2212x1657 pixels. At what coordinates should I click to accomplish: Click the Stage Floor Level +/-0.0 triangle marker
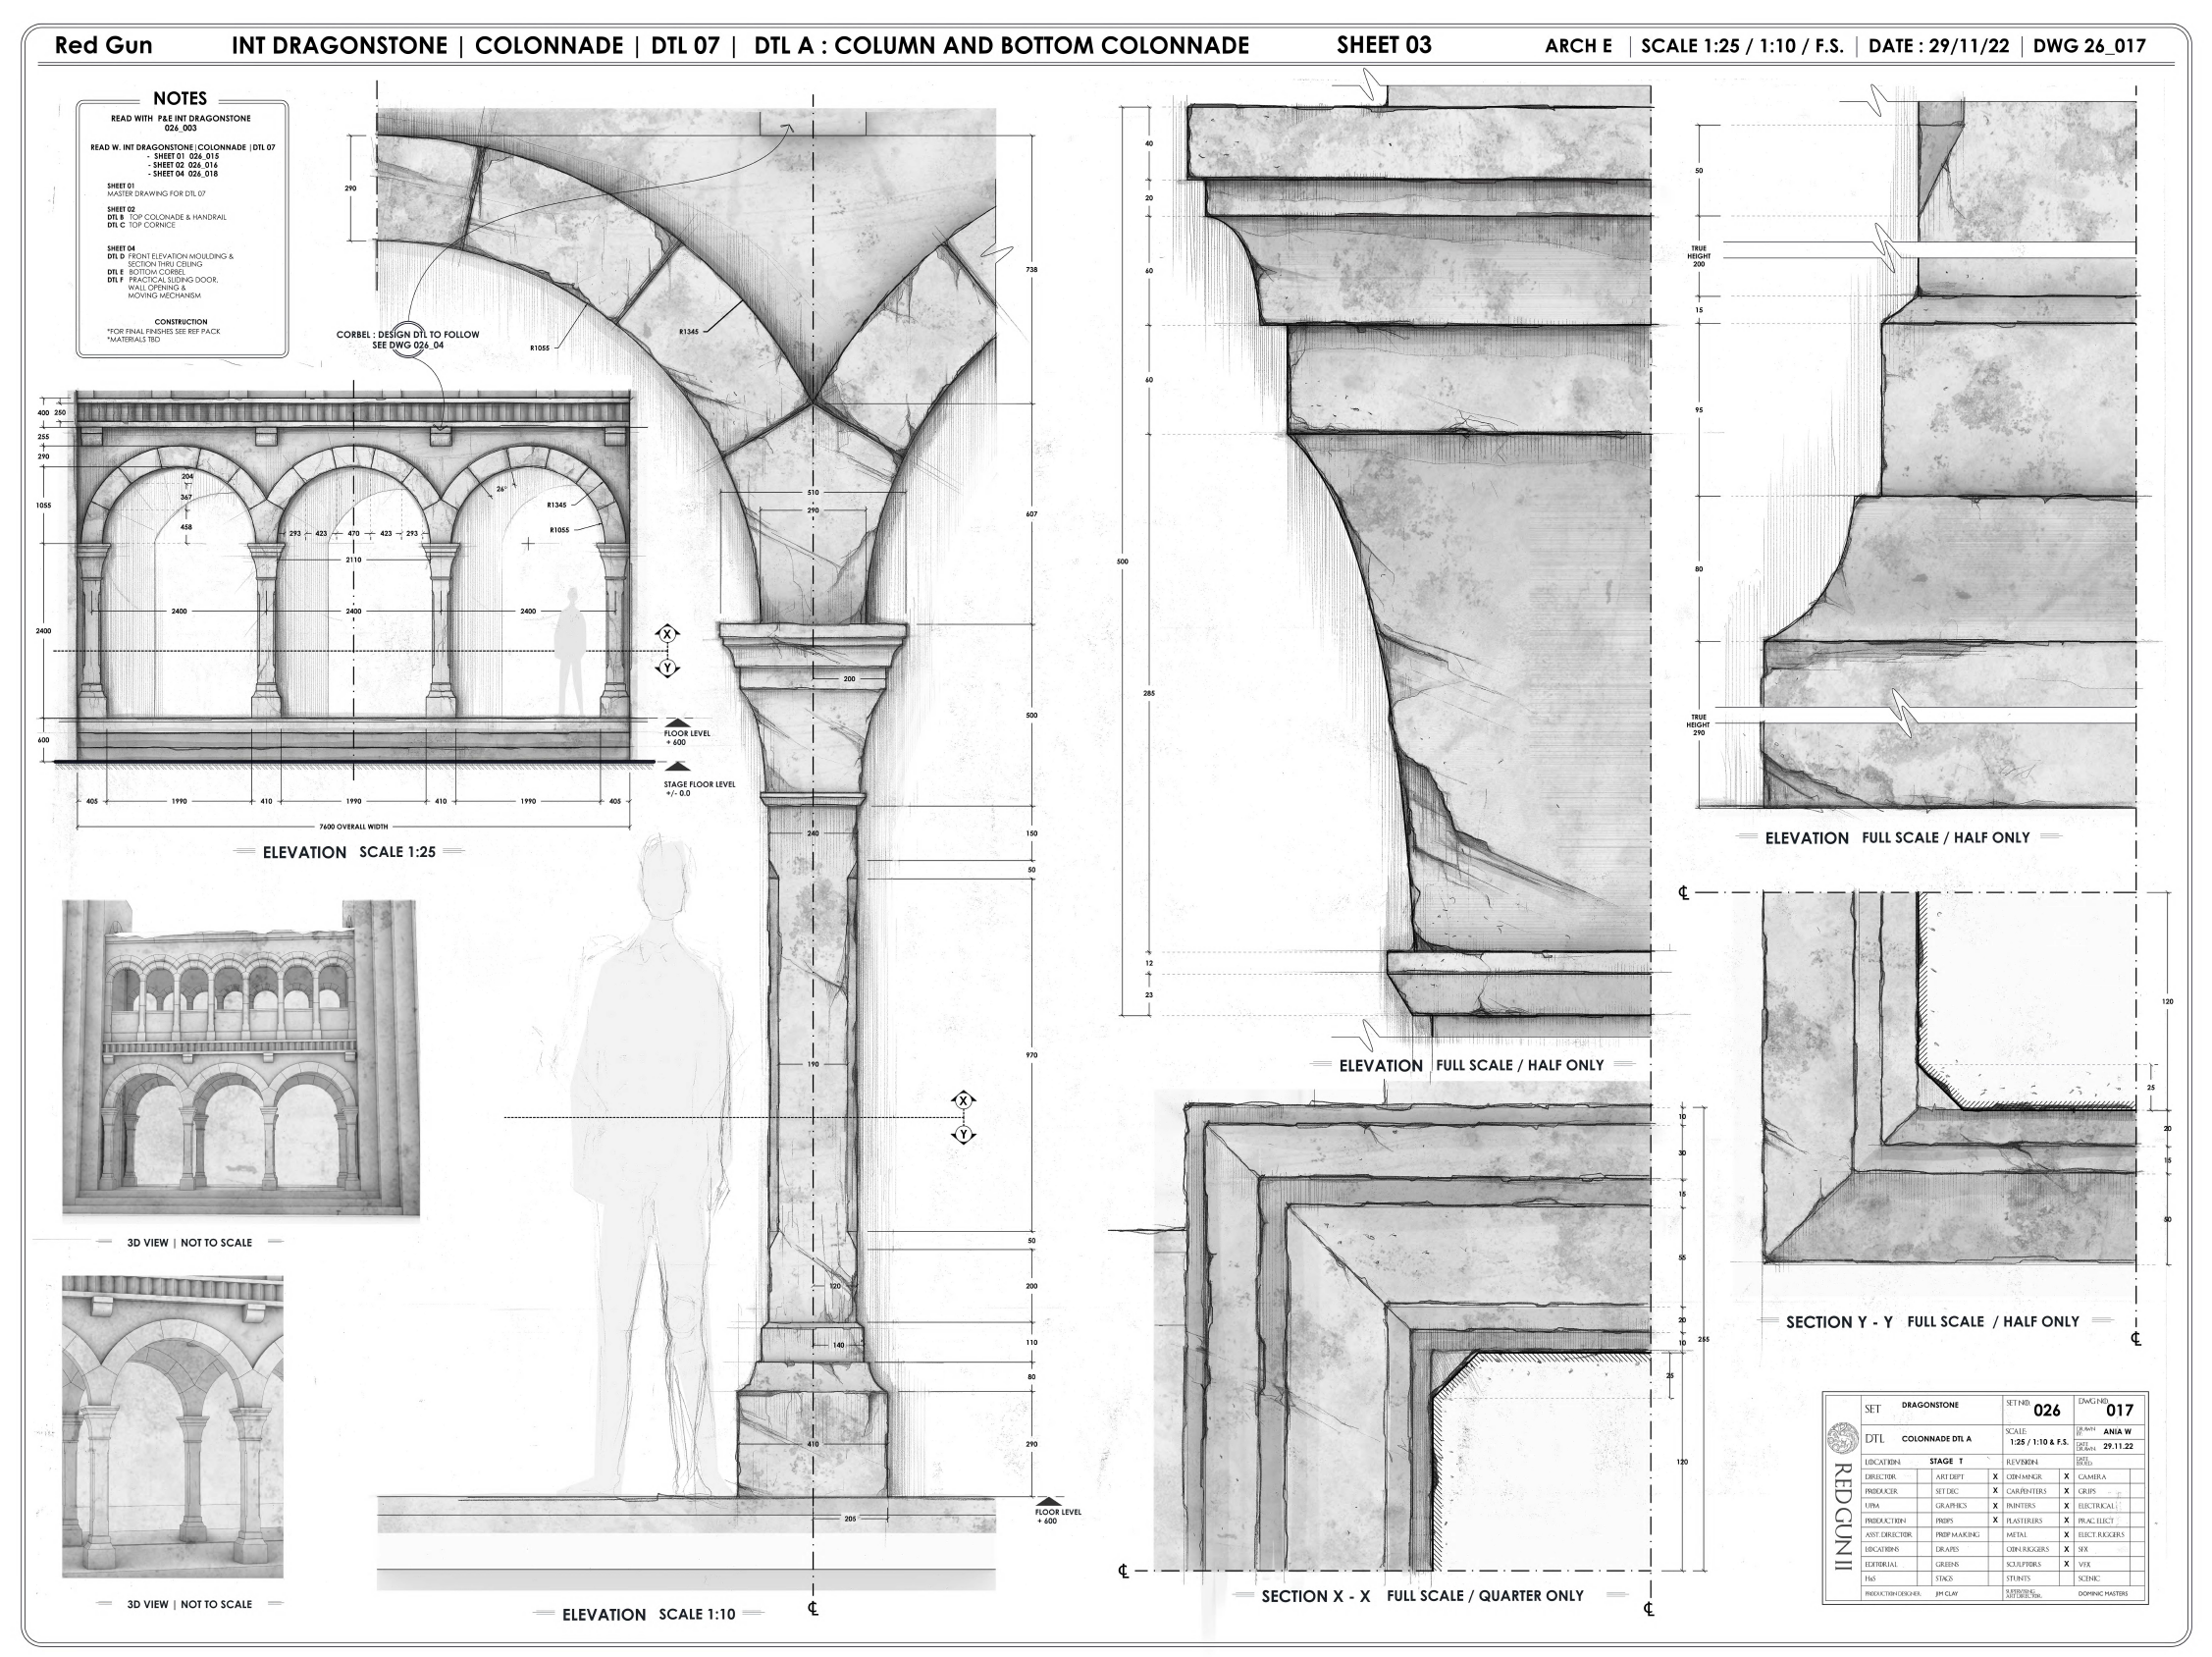677,767
